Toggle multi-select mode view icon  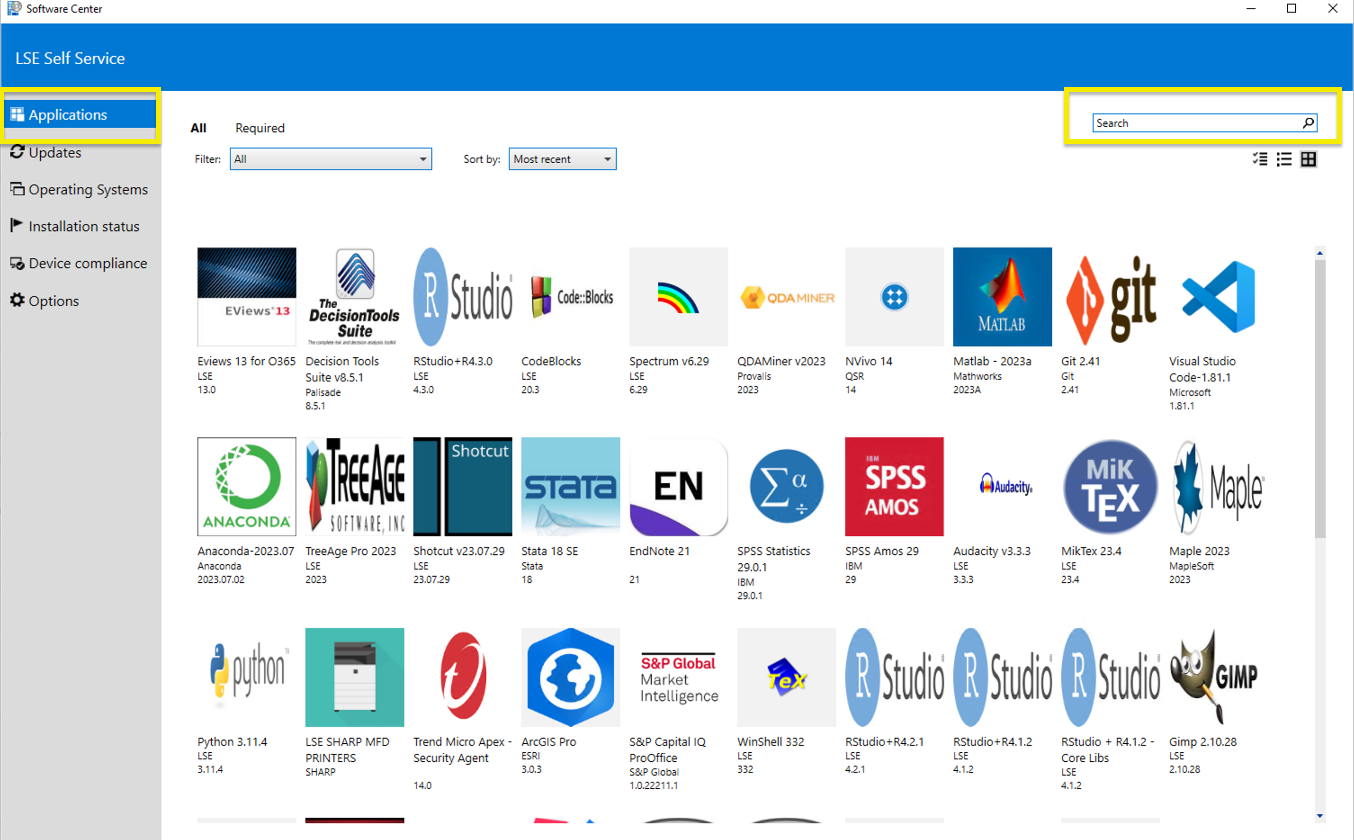[x=1260, y=159]
